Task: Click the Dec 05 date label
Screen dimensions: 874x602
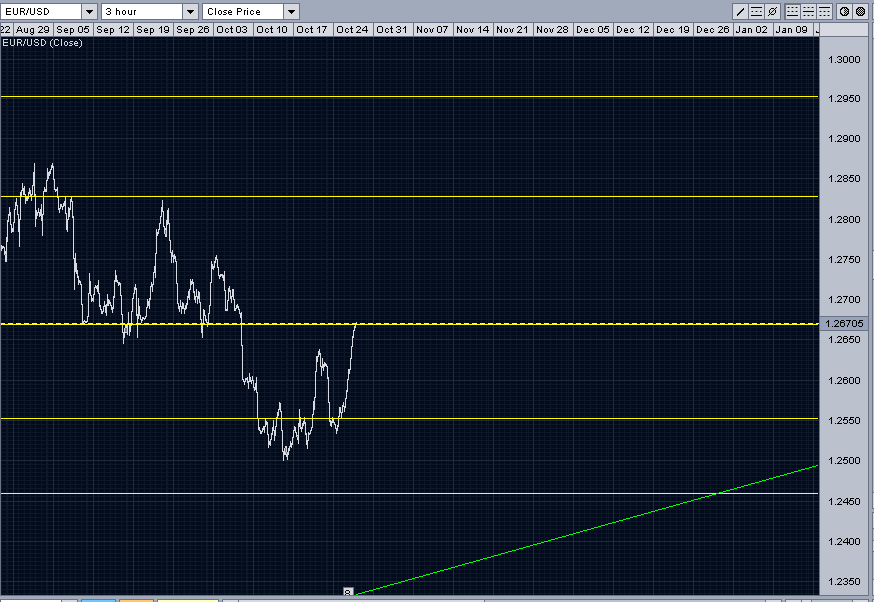Action: click(x=592, y=29)
